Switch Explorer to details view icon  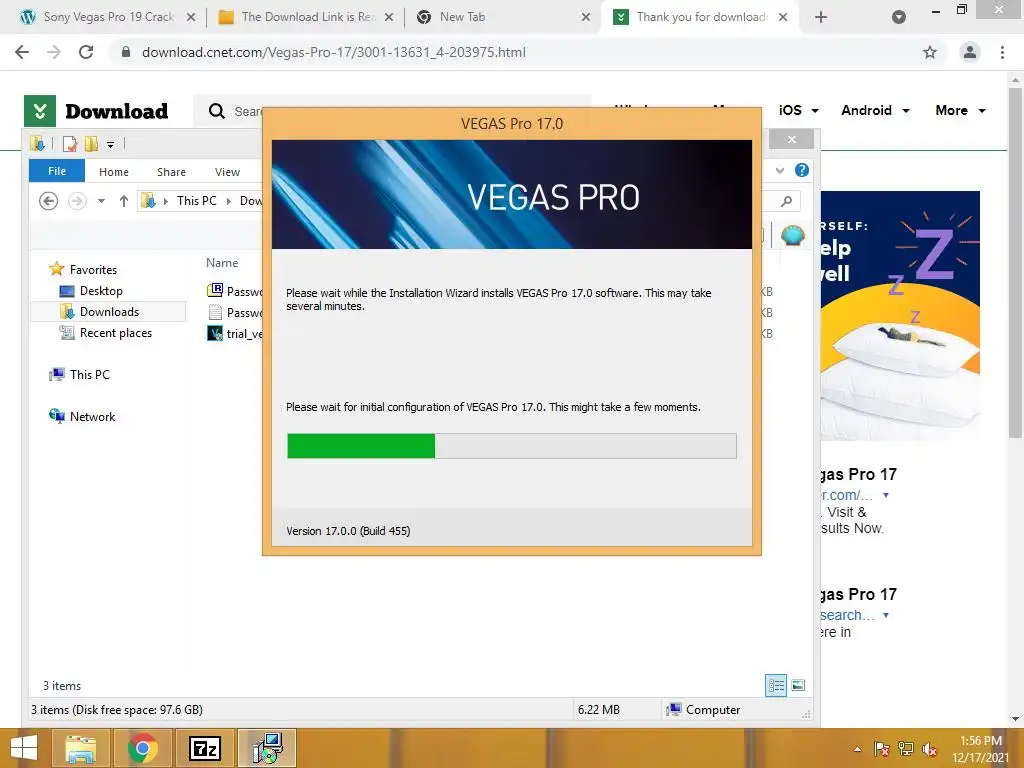pyautogui.click(x=776, y=685)
